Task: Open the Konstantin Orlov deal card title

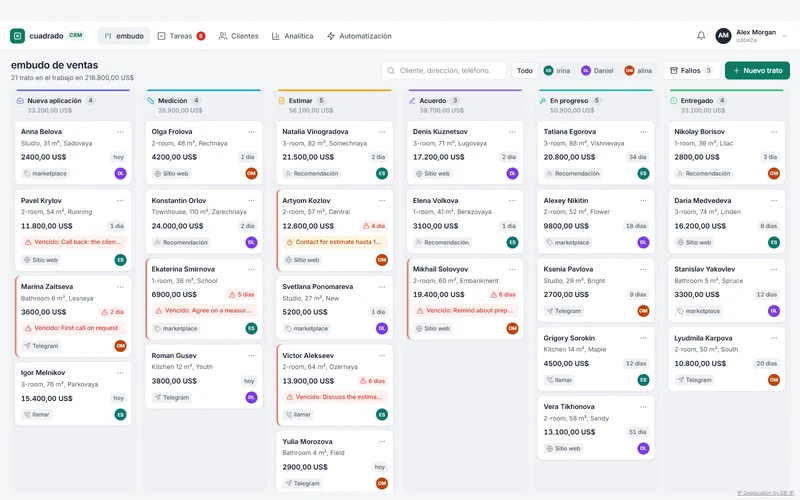Action: click(179, 201)
